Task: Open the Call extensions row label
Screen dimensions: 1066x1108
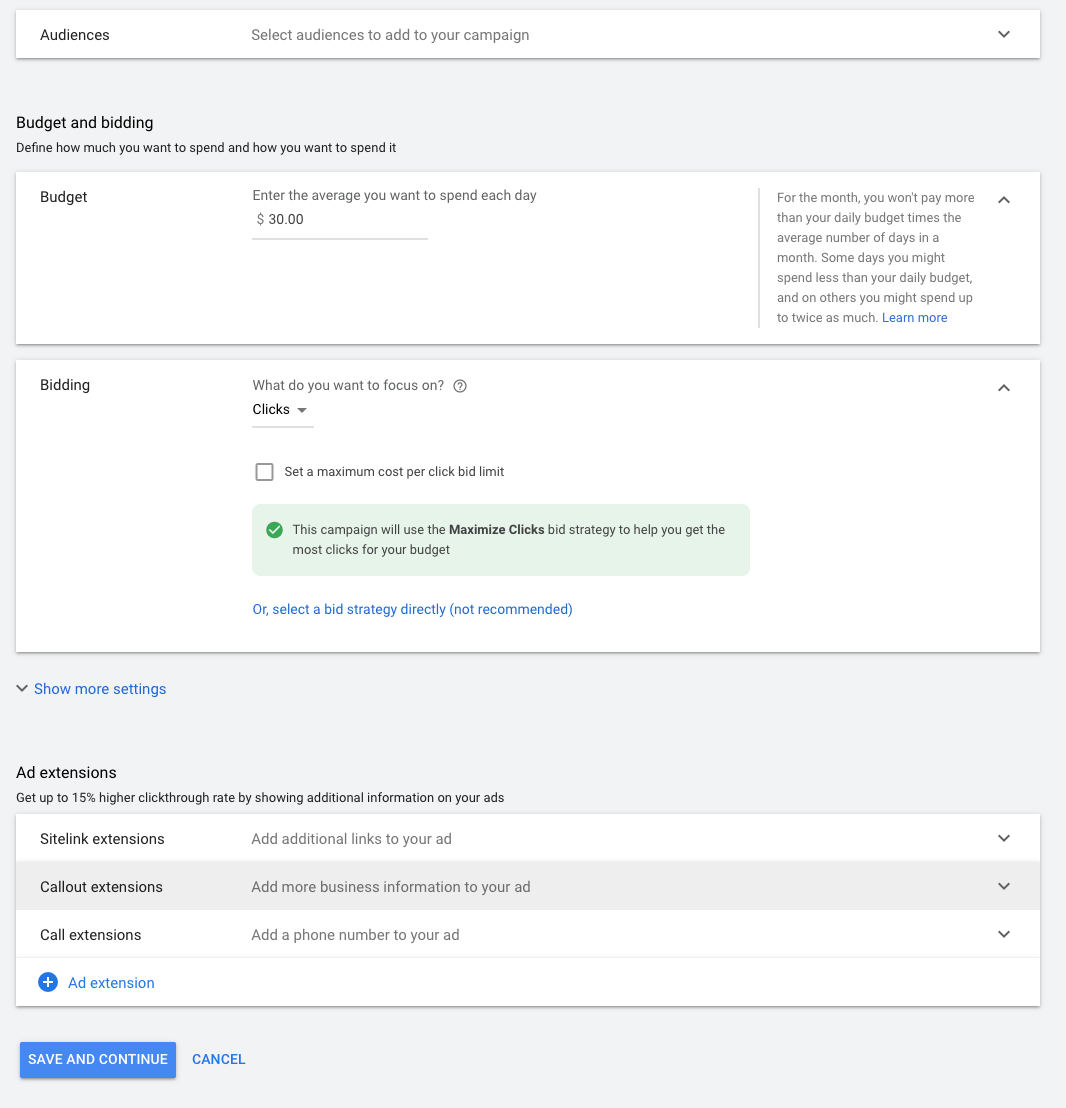Action: 91,935
